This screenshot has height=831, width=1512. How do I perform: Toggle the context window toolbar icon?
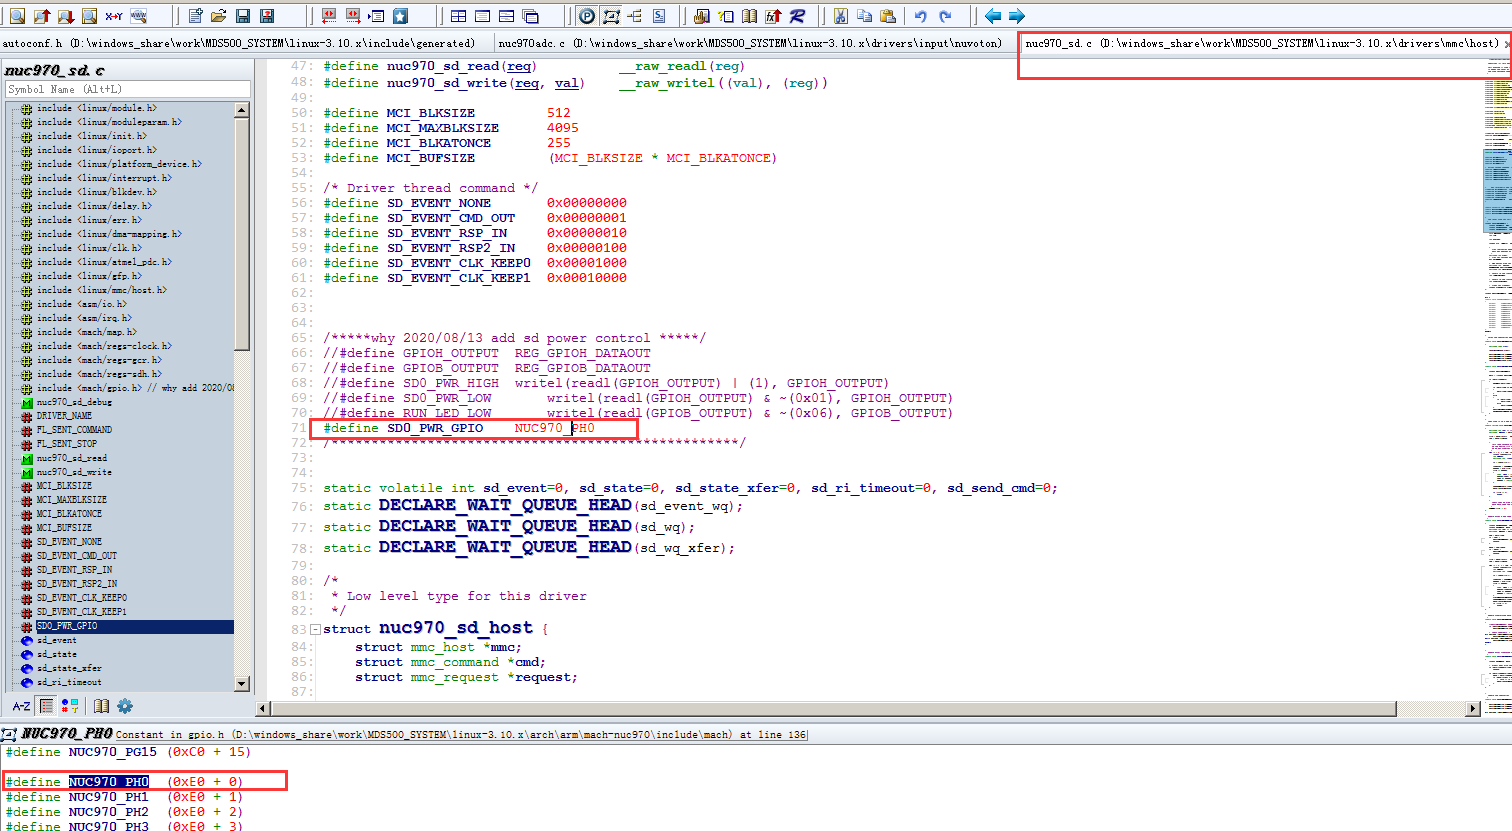611,16
